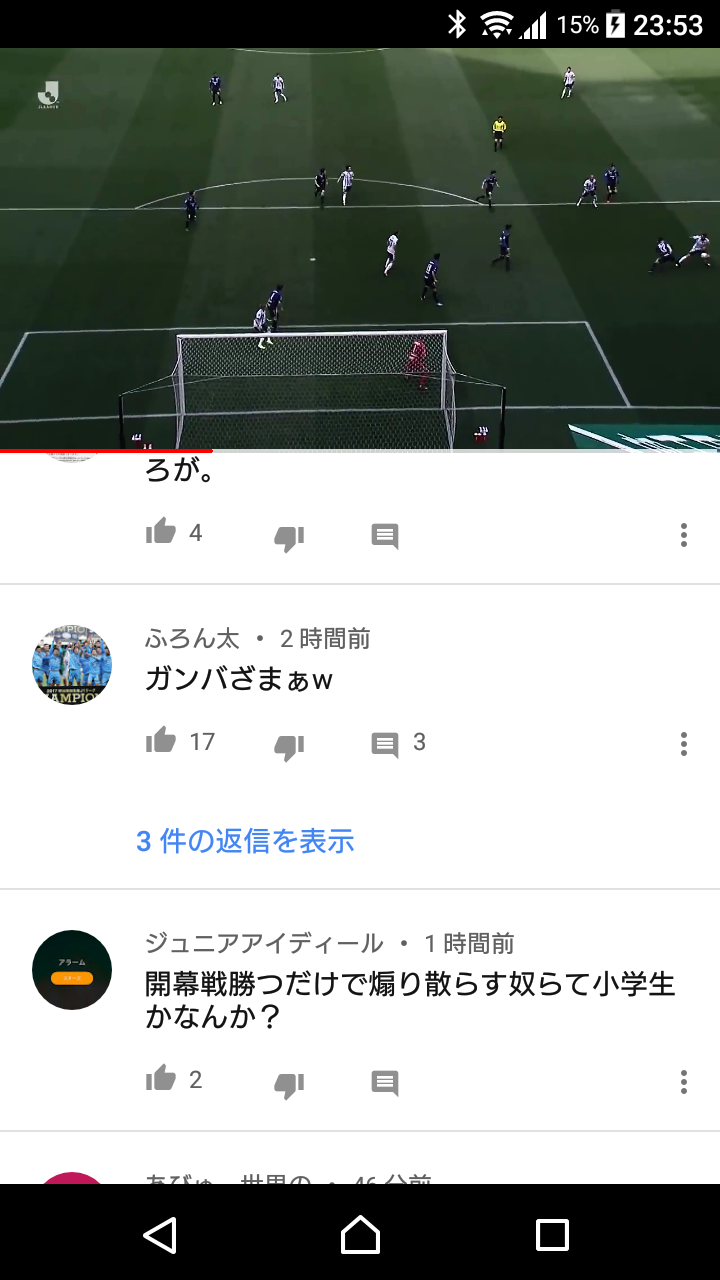This screenshot has height=1280, width=720.
Task: Dislike the top comment ending ろが。
Action: click(289, 538)
